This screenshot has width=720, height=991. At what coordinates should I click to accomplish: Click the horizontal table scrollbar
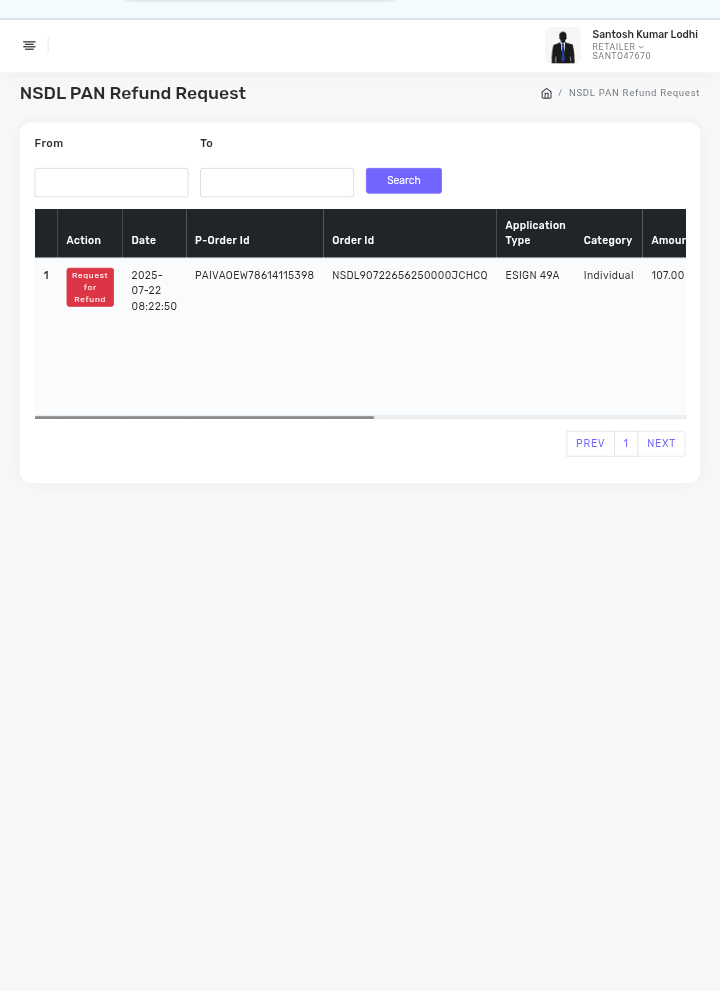204,417
